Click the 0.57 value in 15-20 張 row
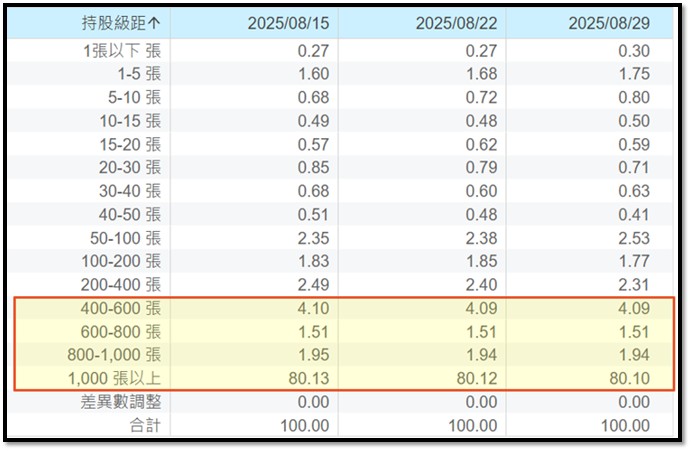The width and height of the screenshot is (691, 451). point(313,145)
